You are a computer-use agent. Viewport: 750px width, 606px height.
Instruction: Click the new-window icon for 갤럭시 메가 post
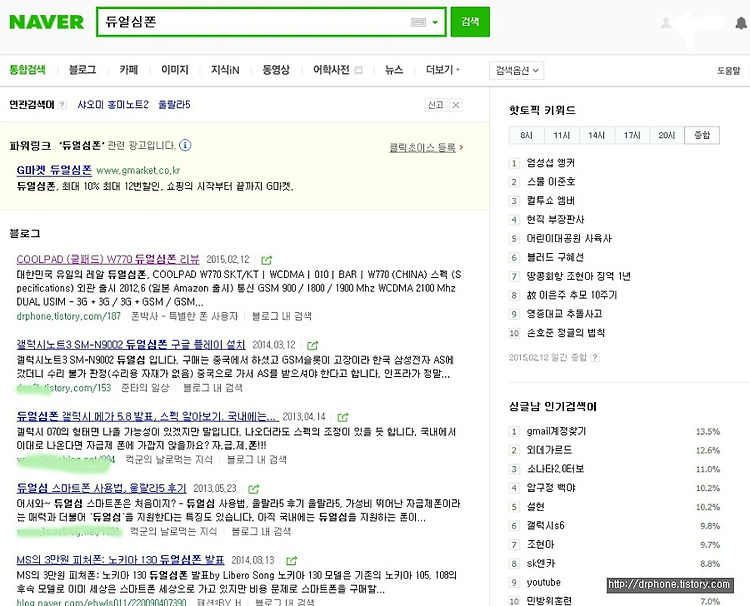click(343, 417)
